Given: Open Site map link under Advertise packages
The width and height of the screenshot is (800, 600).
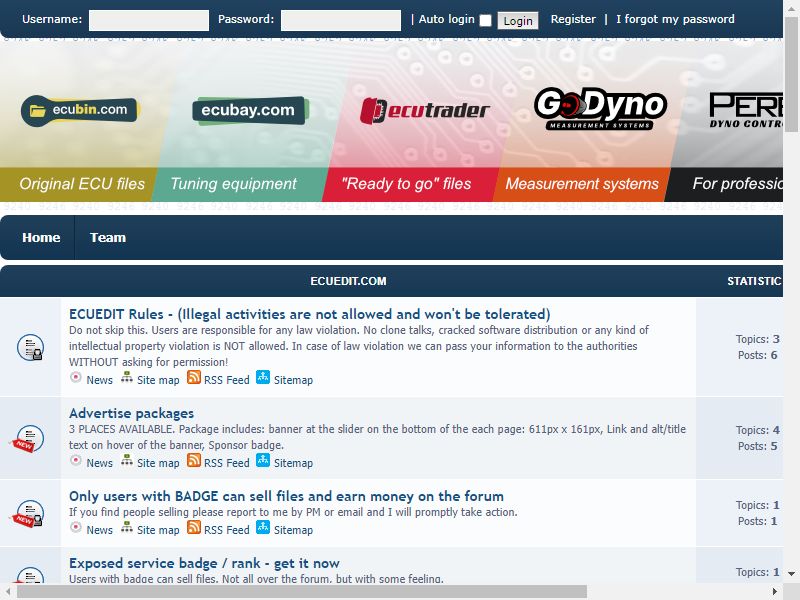Looking at the screenshot, I should [x=158, y=463].
